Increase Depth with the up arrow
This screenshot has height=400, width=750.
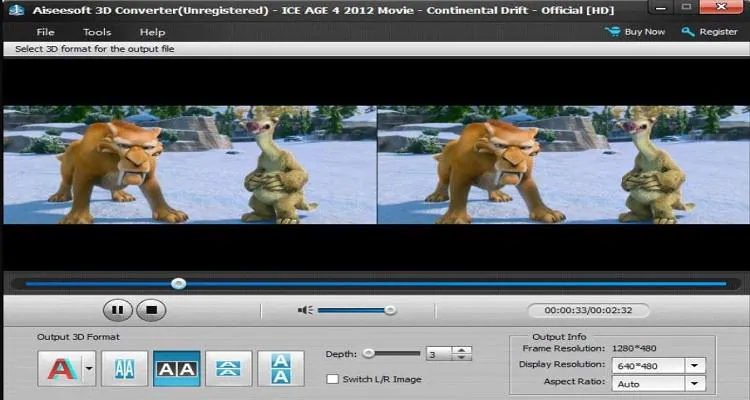coord(462,350)
